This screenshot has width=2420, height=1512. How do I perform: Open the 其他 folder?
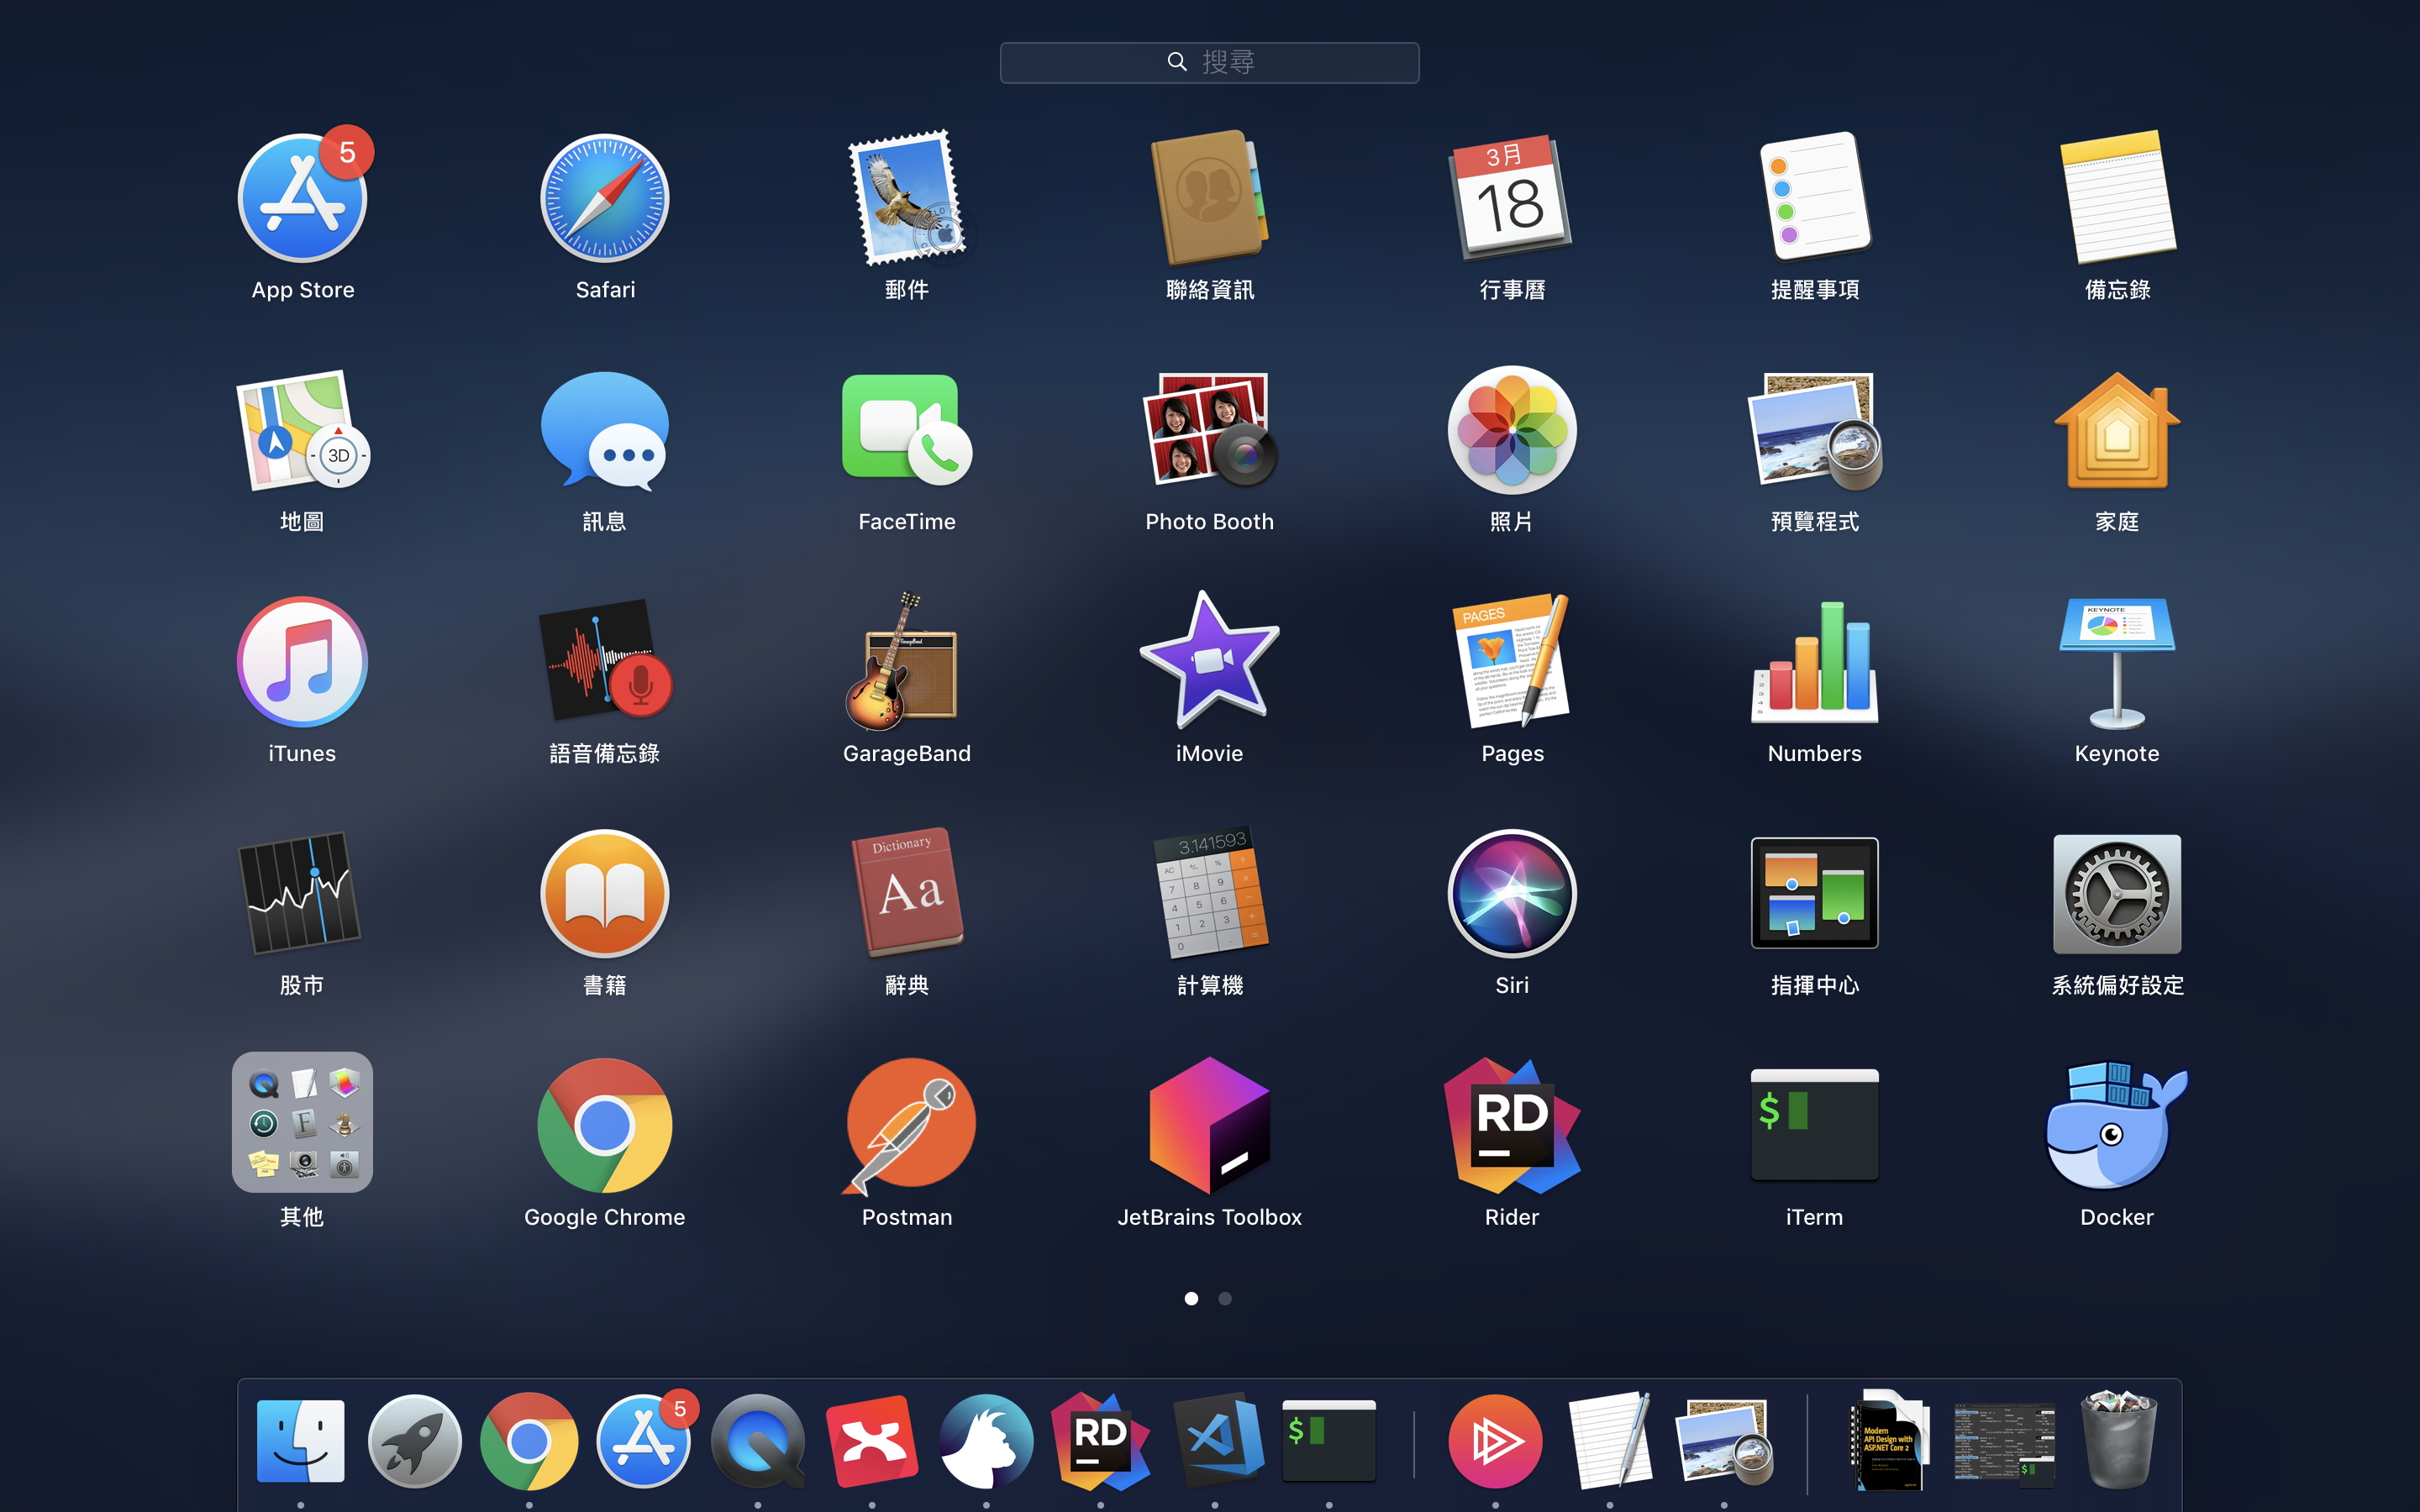[x=302, y=1122]
